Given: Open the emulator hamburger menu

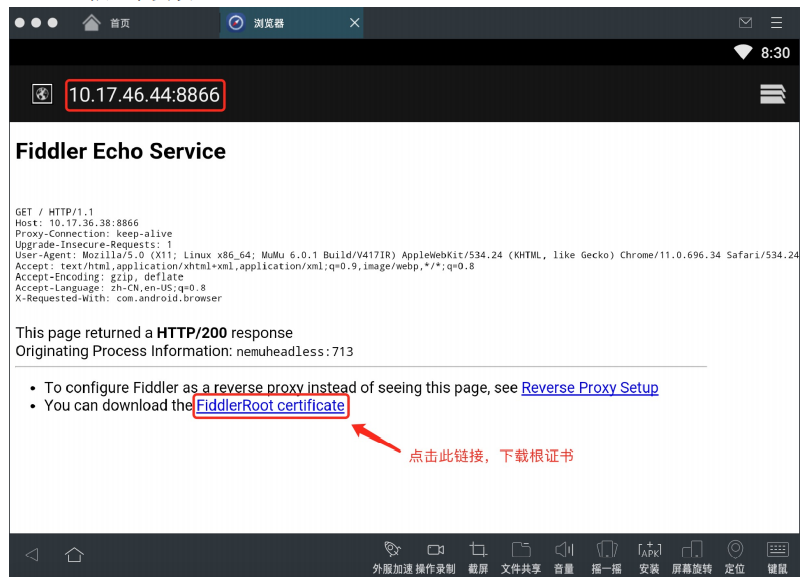Looking at the screenshot, I should (776, 22).
